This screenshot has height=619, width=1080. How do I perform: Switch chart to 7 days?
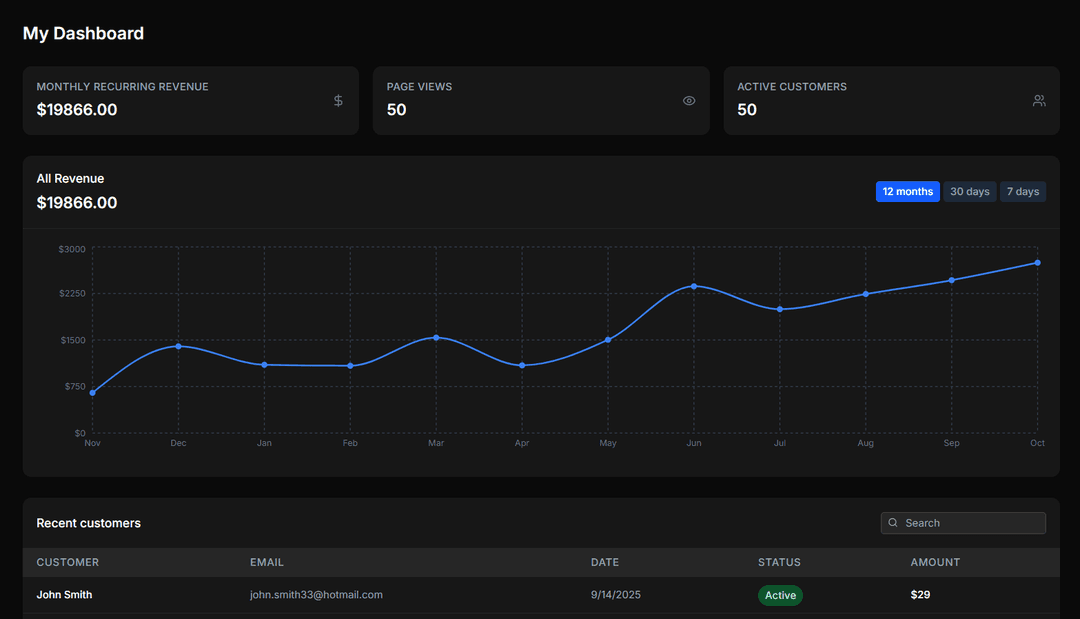pos(1022,192)
